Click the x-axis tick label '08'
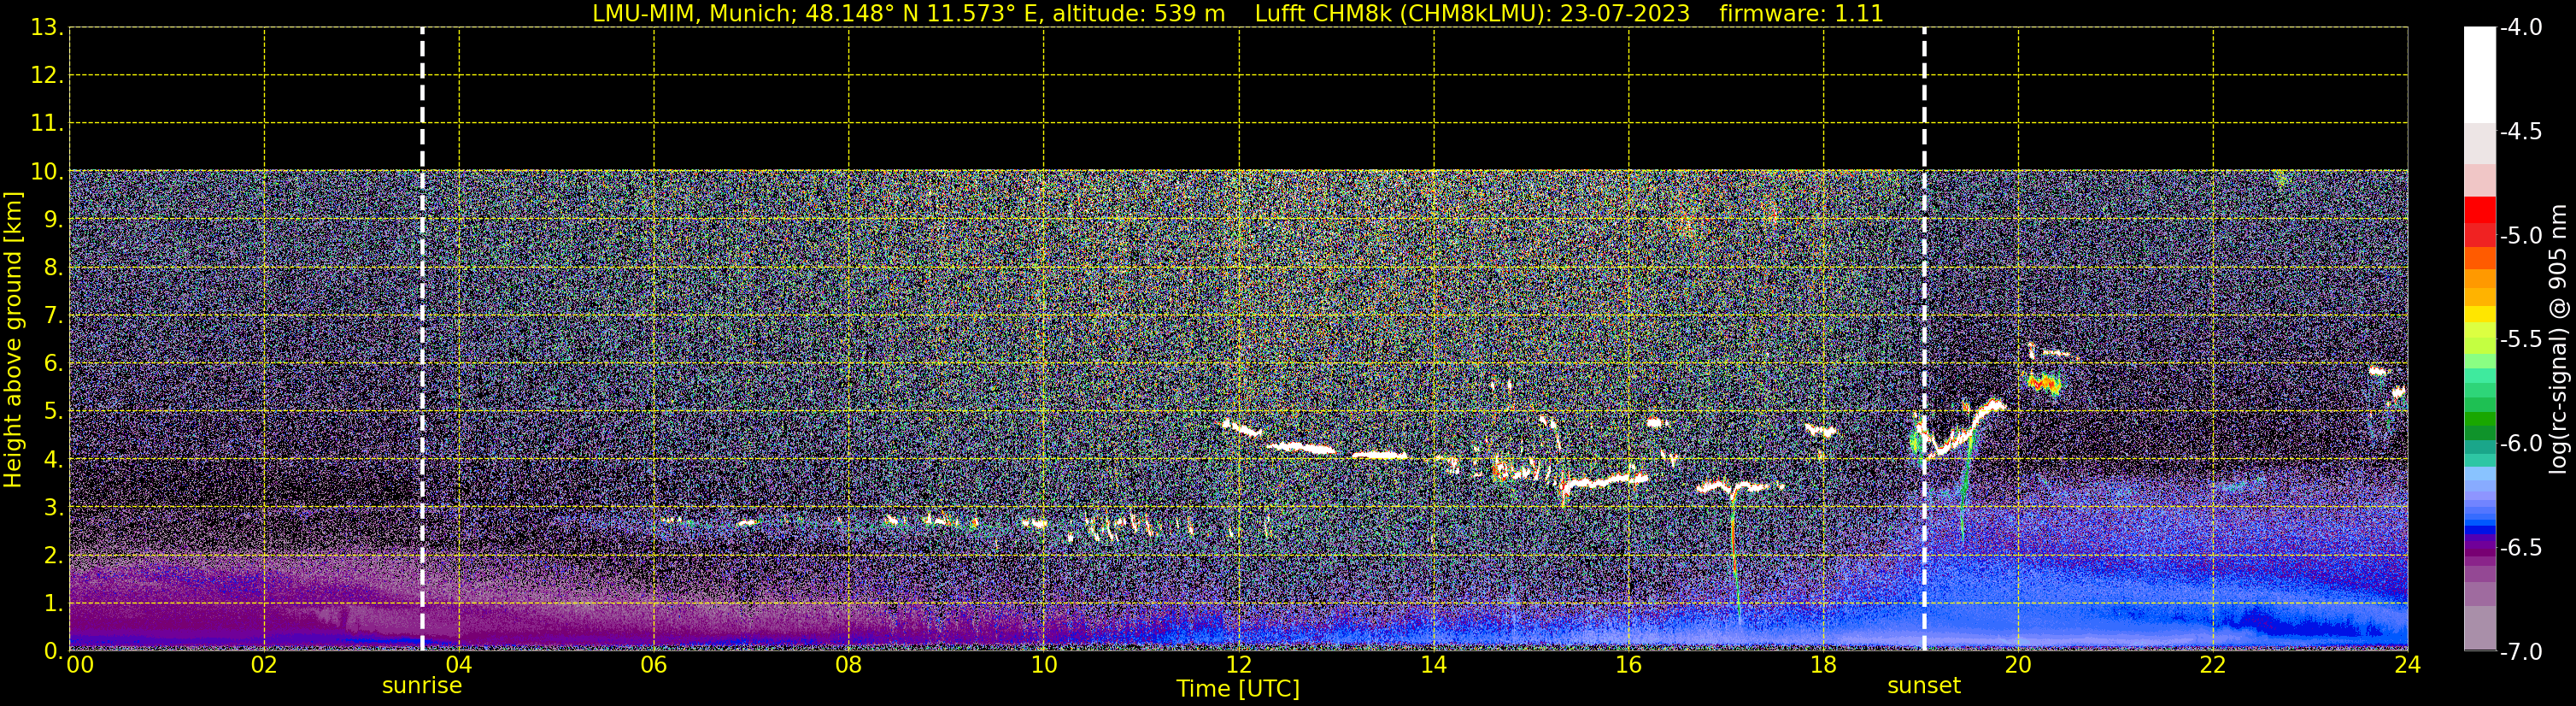2576x706 pixels. click(x=849, y=665)
